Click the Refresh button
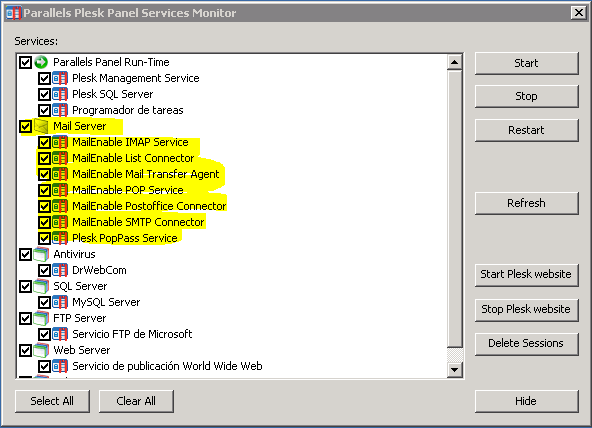The width and height of the screenshot is (592, 428). pos(526,203)
